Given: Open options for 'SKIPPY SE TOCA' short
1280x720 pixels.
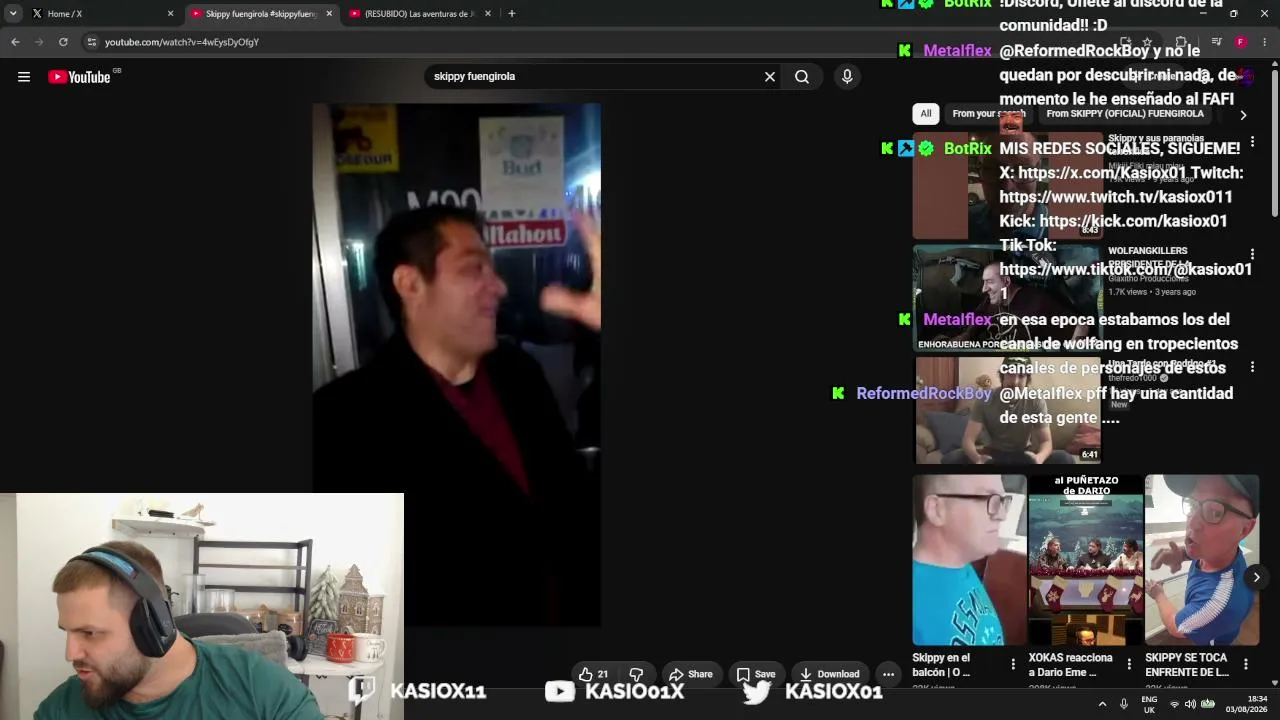Looking at the screenshot, I should pos(1246,664).
